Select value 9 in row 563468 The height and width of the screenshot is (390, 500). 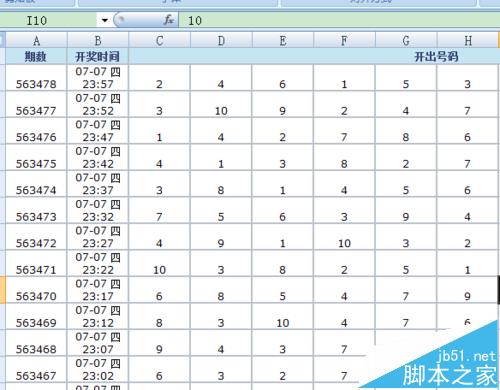tap(159, 343)
